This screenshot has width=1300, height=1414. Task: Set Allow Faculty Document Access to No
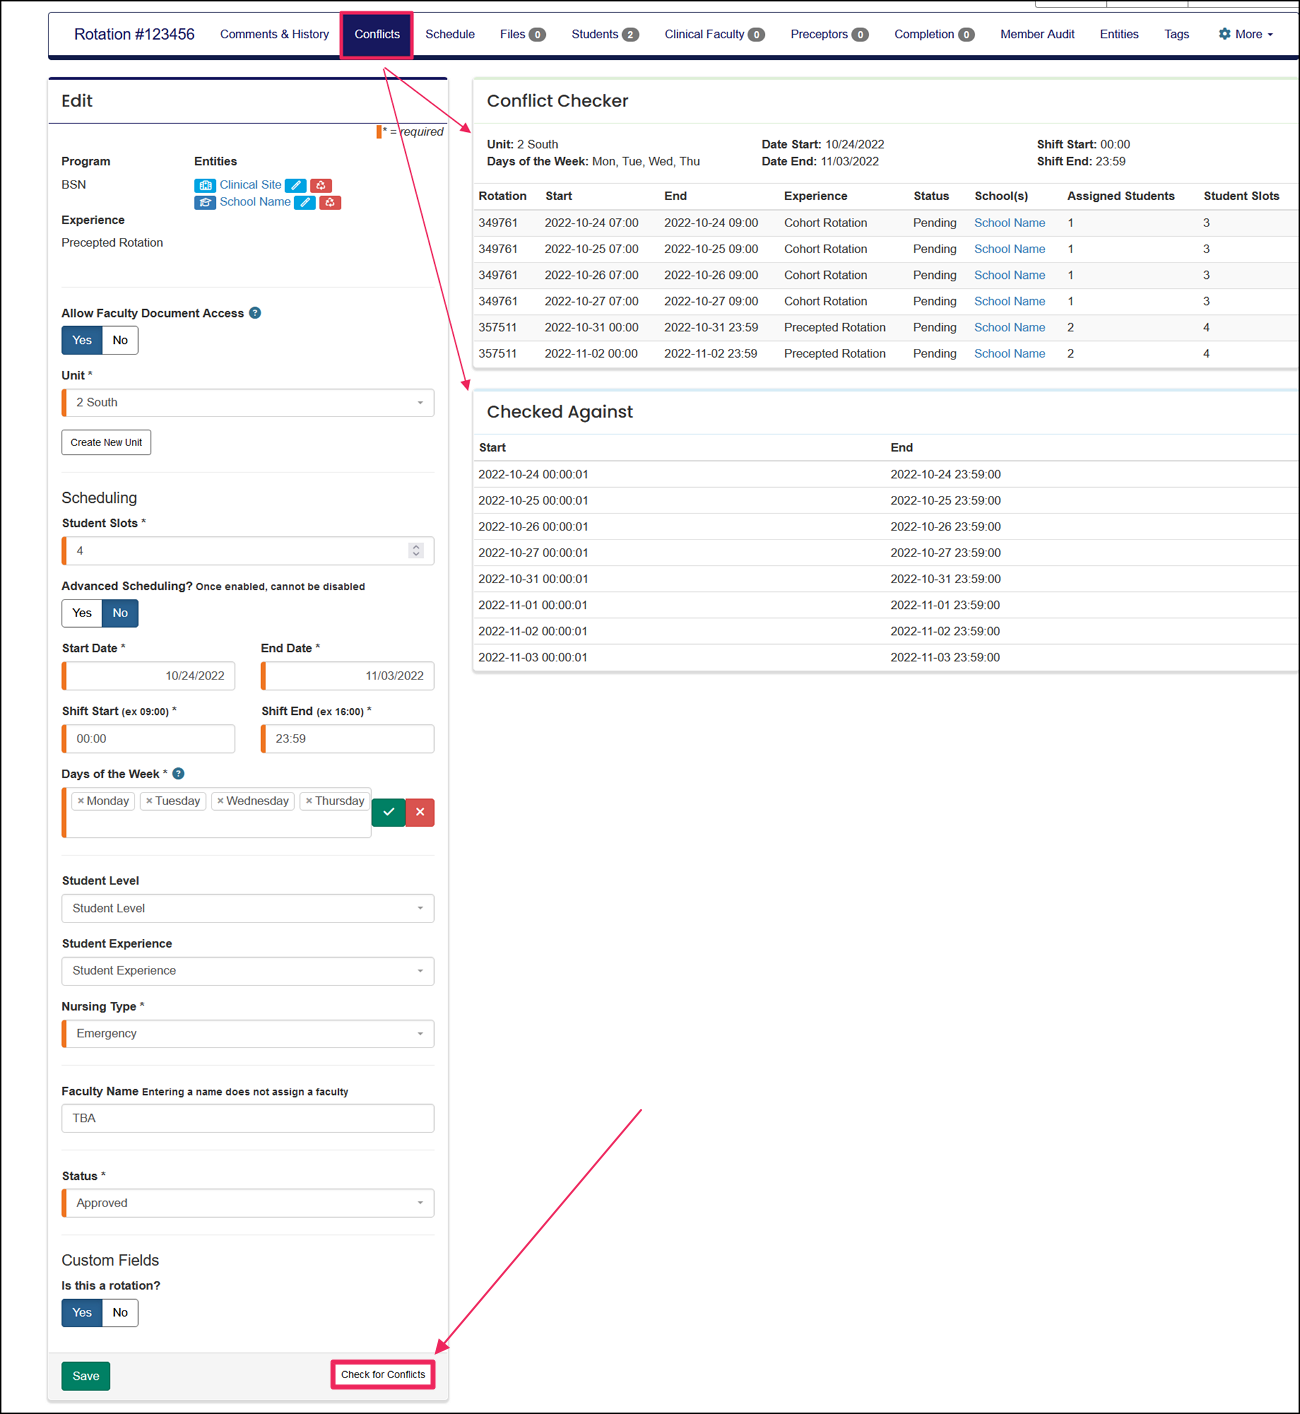pos(120,340)
